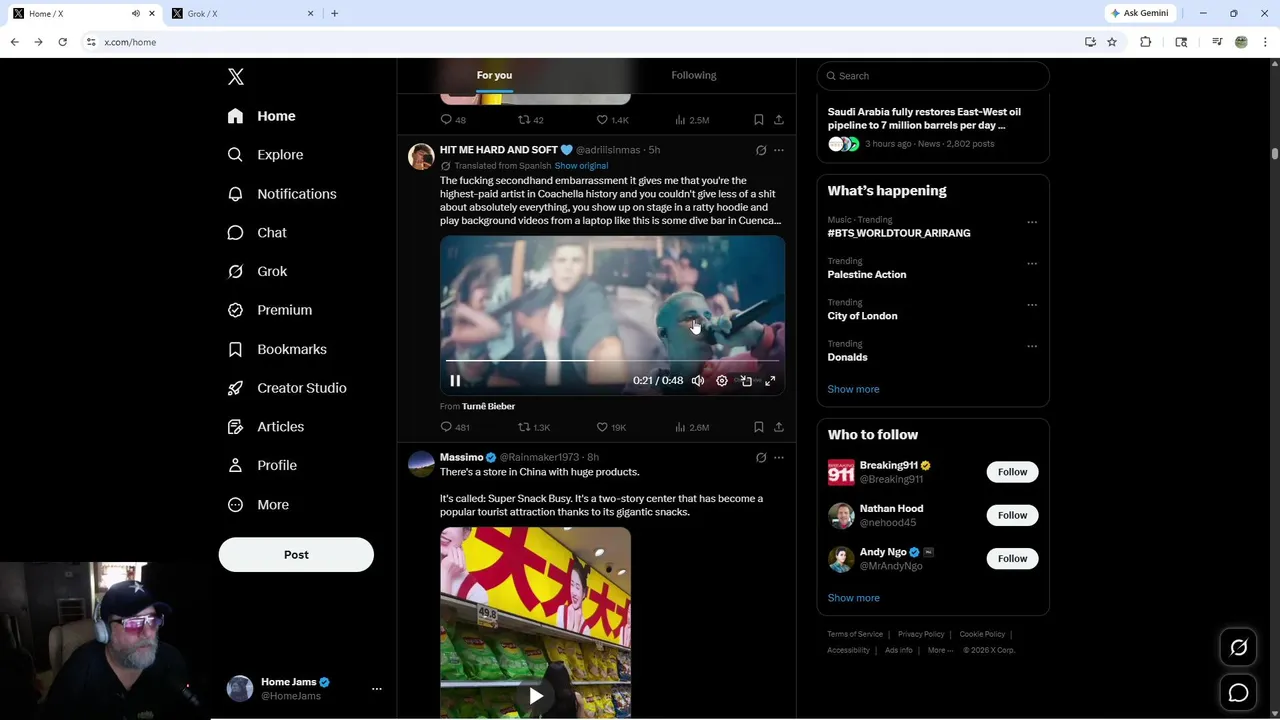The width and height of the screenshot is (1280, 720).
Task: Open Profile page
Action: 262,466
